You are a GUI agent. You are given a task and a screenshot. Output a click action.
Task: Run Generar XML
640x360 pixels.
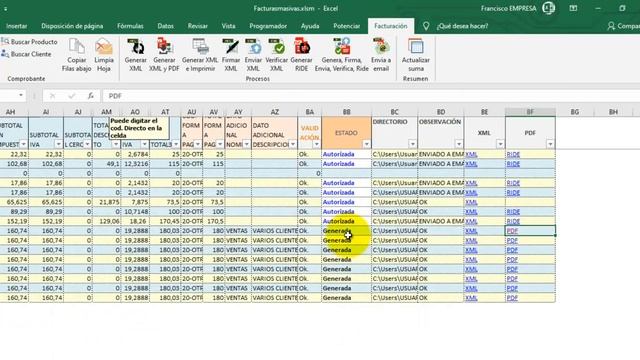point(136,55)
